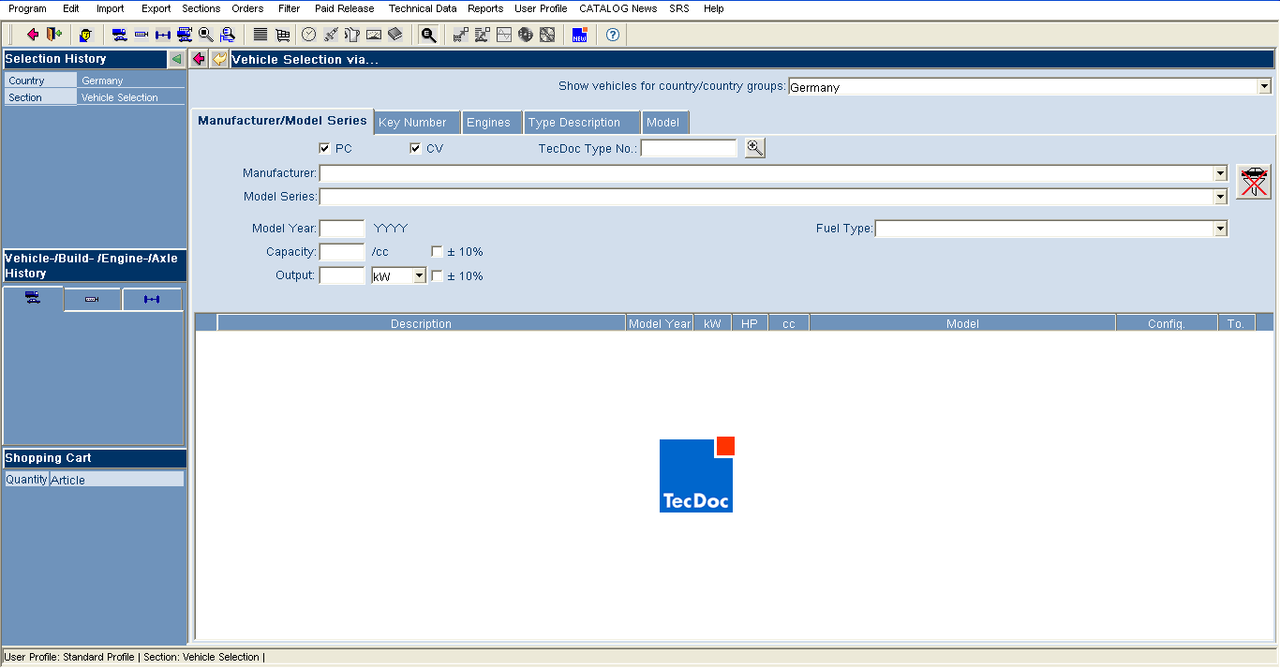Click the exit door icon in toolbar

[x=54, y=34]
